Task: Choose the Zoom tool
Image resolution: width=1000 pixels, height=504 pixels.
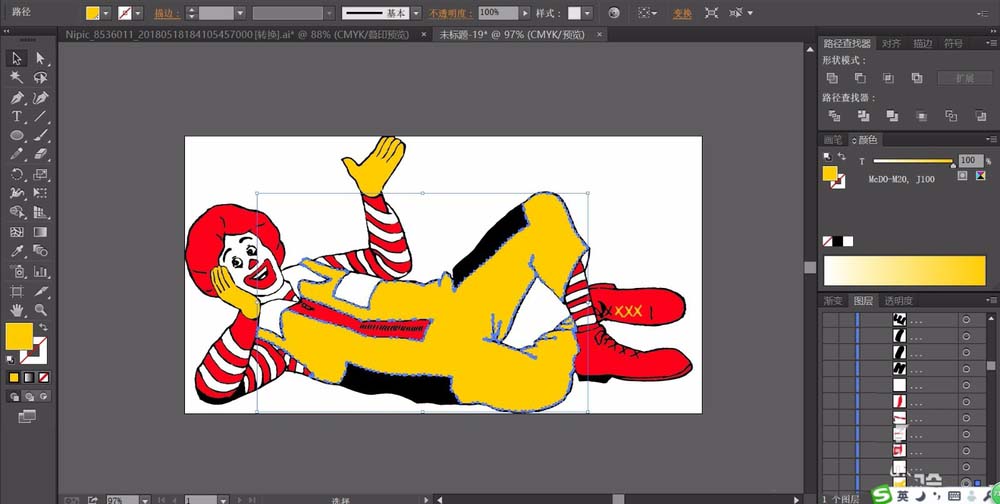Action: tap(41, 310)
